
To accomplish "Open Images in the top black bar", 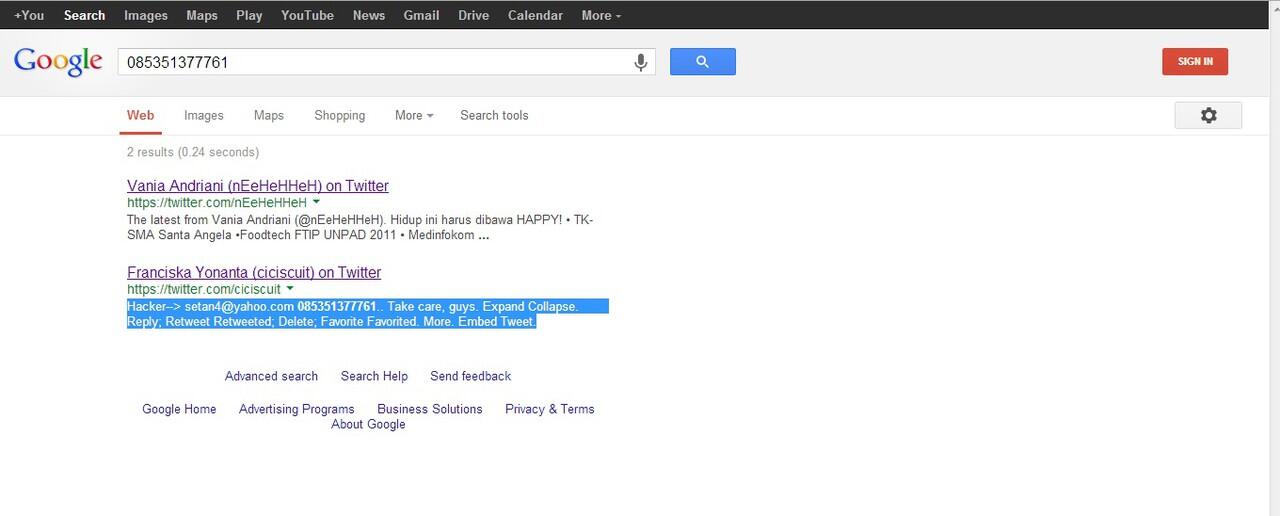I will click(x=146, y=15).
